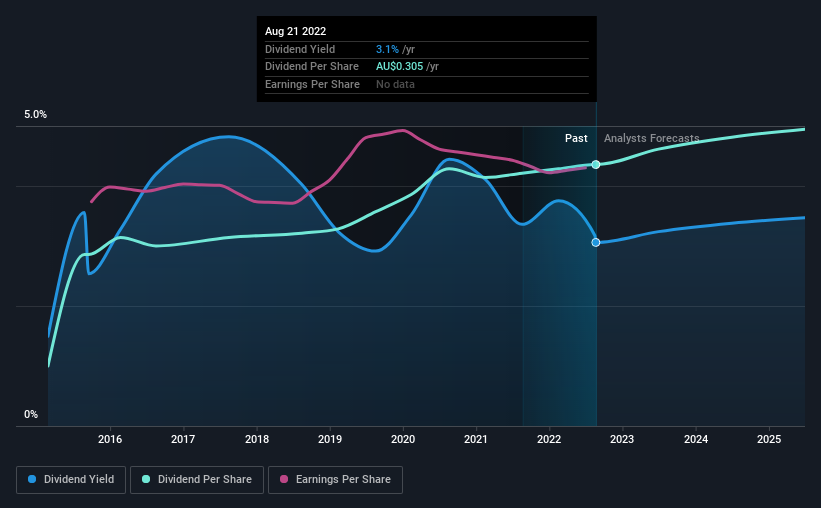Click the 2023 x-axis label
The image size is (821, 508).
[622, 439]
